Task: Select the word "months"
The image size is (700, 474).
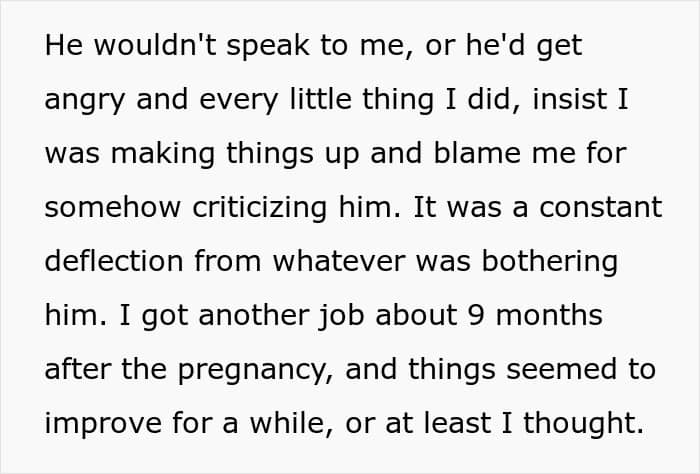Action: [x=549, y=315]
